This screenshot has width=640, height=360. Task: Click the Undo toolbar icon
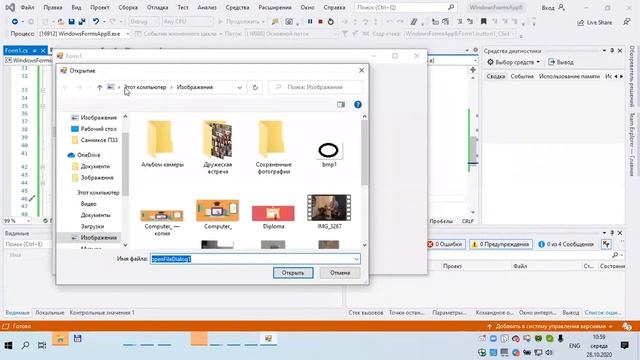pos(96,21)
